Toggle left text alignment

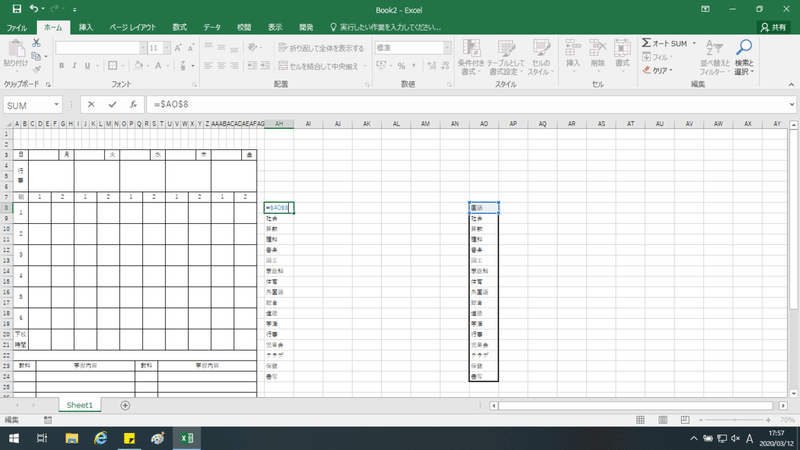tap(208, 65)
